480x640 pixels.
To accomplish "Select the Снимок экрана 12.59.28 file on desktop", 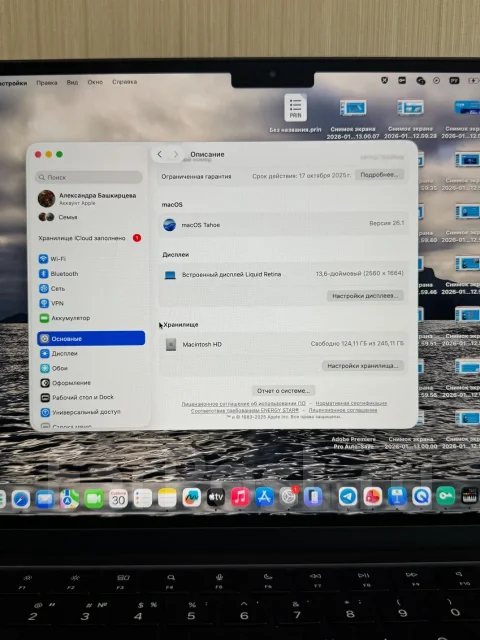I will coord(410,119).
